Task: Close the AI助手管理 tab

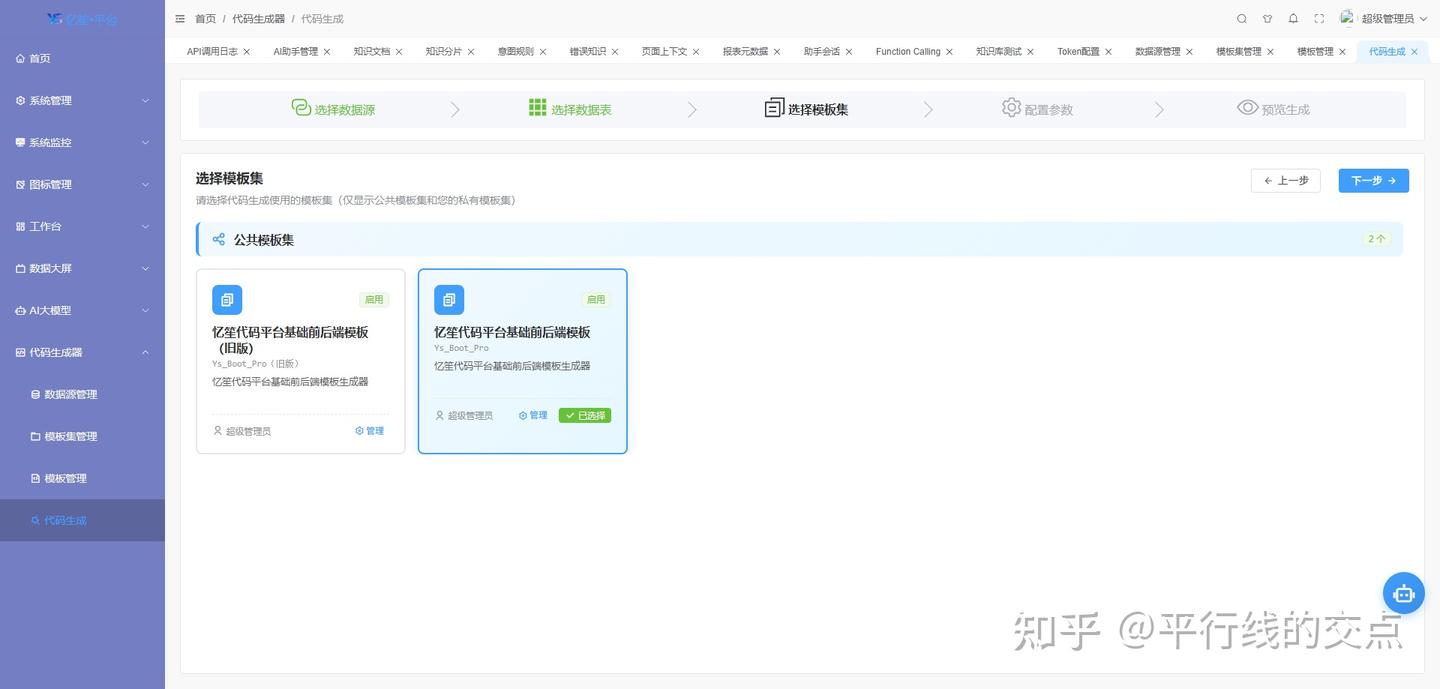Action: tap(327, 52)
